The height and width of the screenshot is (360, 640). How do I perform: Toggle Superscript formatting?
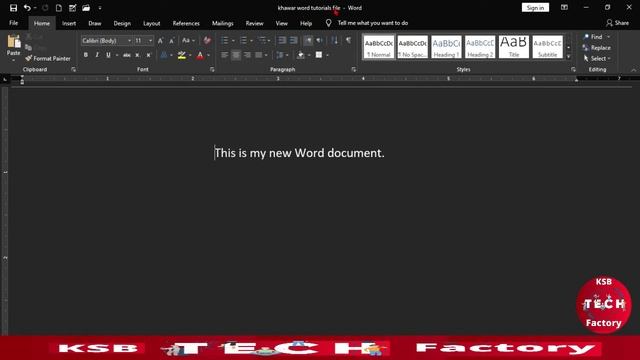pos(149,55)
